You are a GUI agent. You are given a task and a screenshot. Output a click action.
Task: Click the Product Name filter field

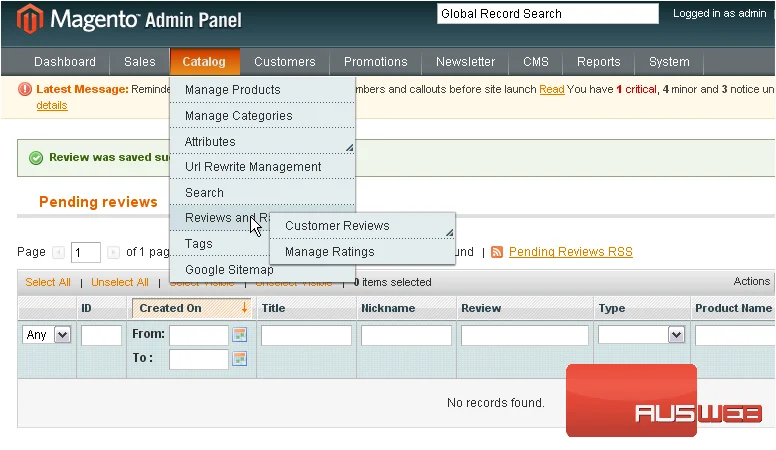tap(735, 335)
